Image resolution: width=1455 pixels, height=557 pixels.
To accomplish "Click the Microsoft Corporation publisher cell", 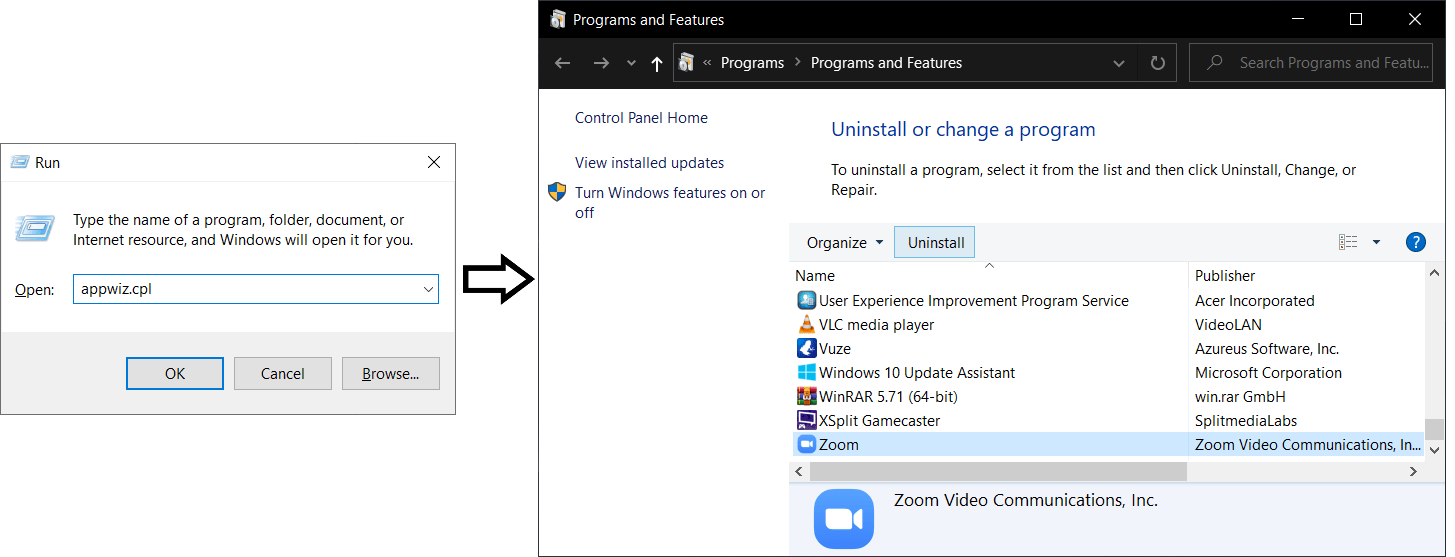I will [x=1268, y=372].
